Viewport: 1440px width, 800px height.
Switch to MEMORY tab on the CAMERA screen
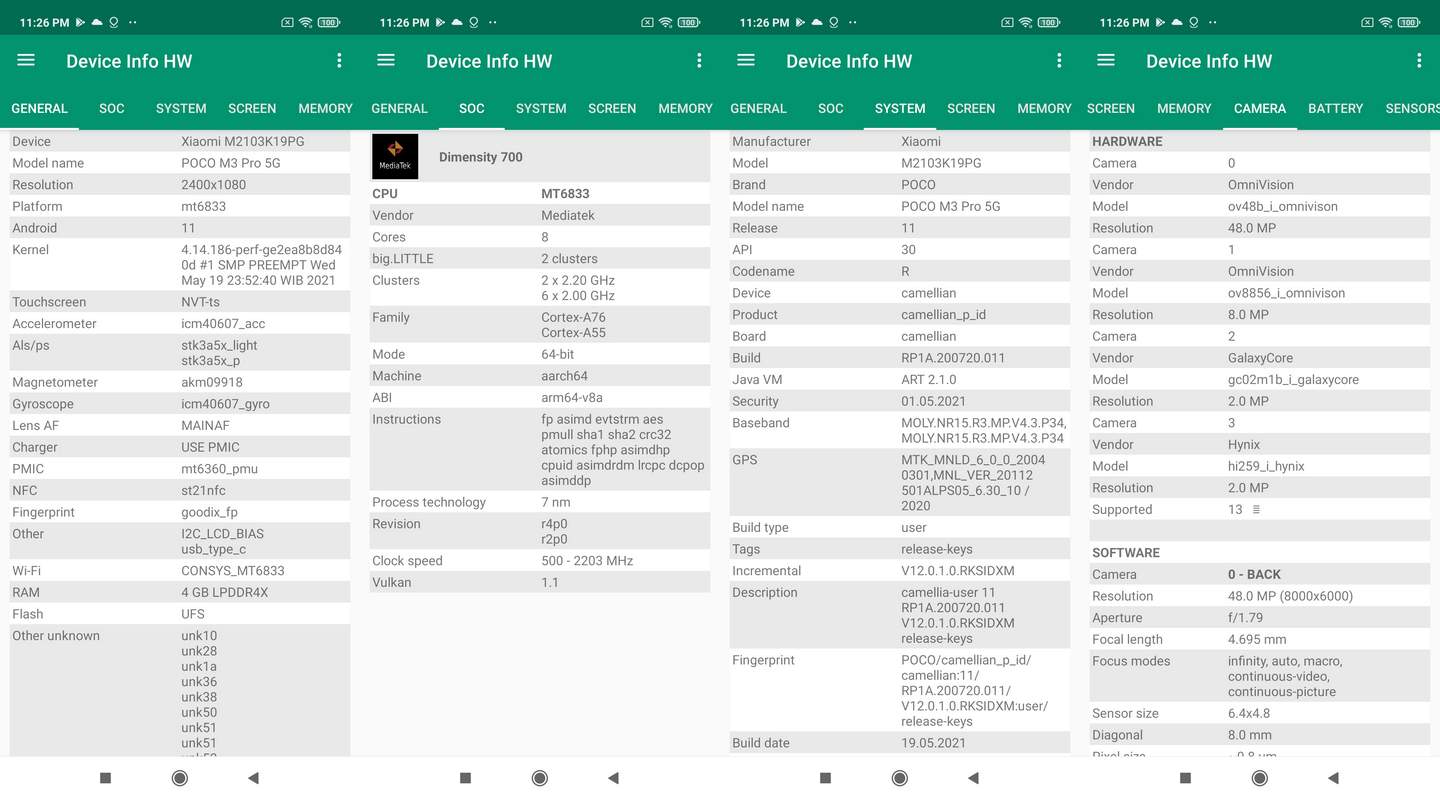(1184, 108)
